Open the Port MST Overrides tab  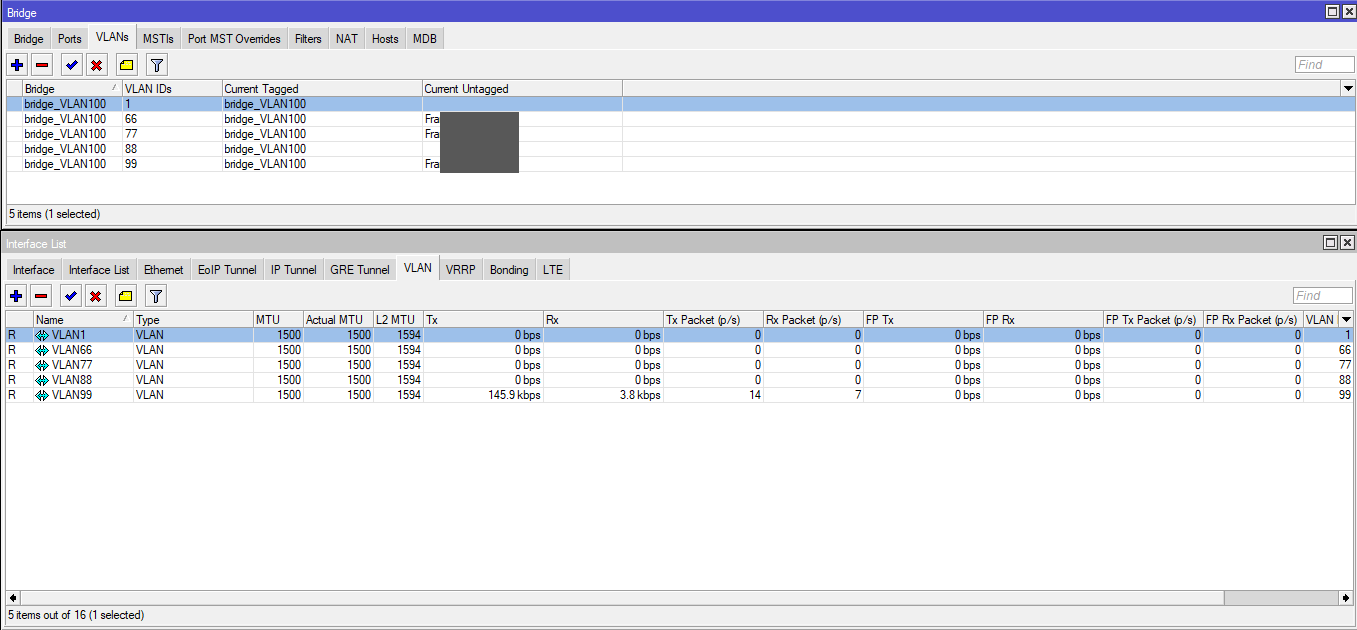[234, 39]
